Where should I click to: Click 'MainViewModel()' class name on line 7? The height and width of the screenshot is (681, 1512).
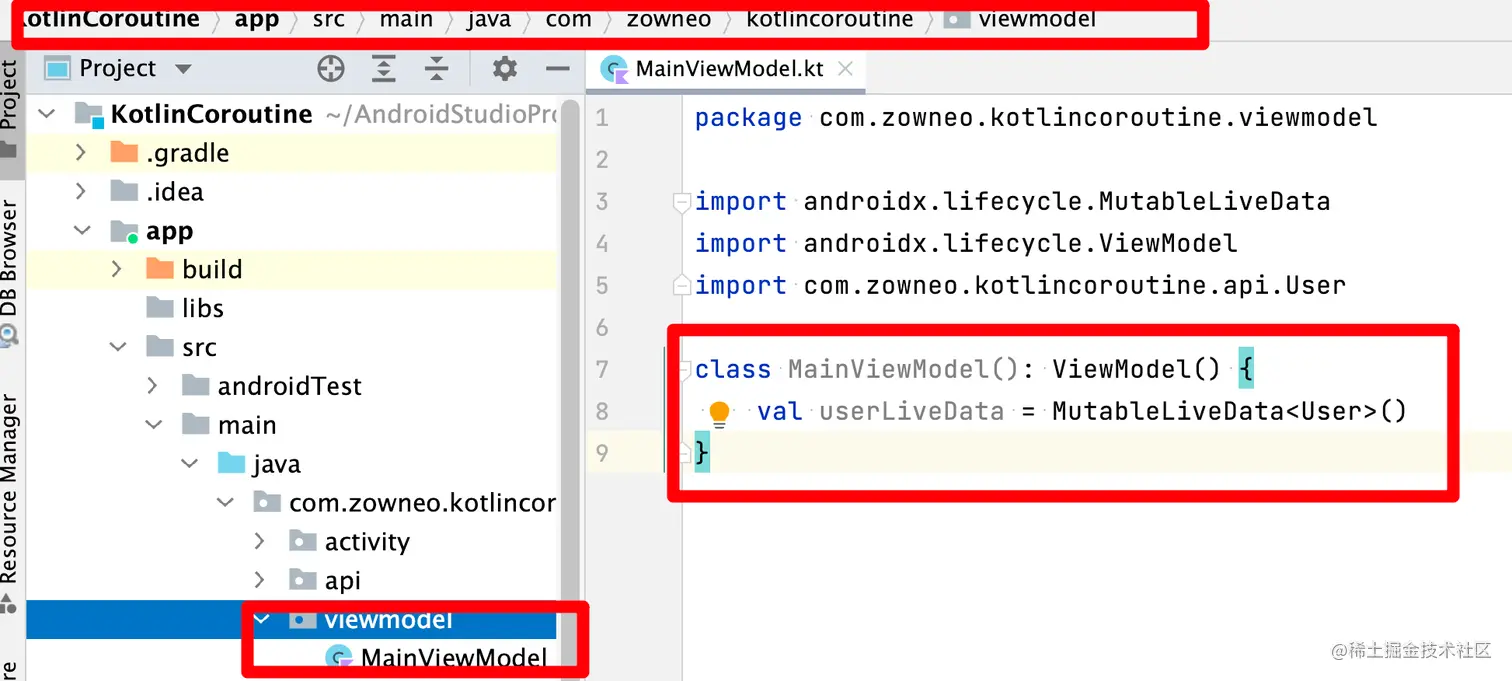coord(904,369)
